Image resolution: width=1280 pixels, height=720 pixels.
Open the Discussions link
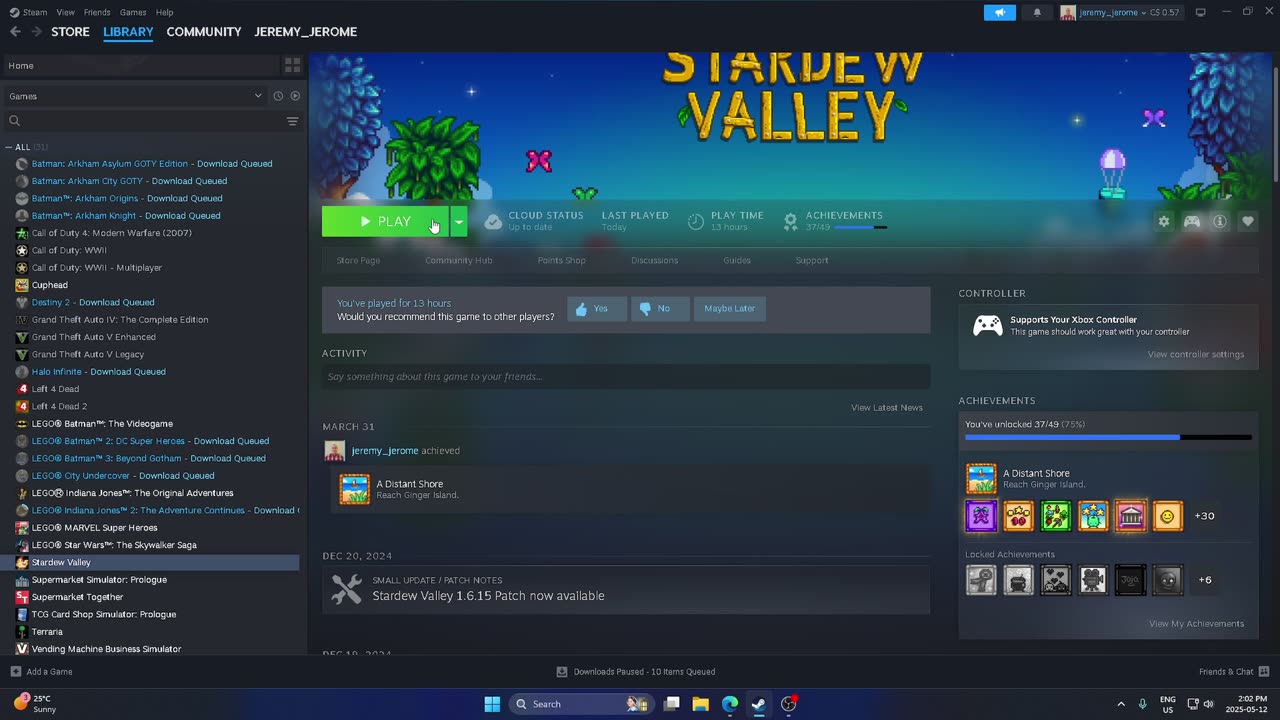click(655, 260)
